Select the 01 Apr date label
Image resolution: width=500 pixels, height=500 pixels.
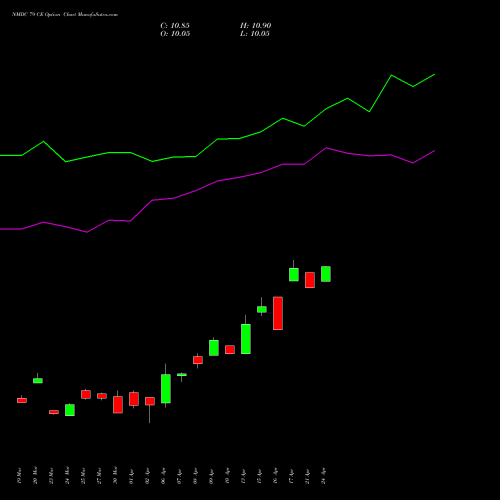tap(131, 477)
